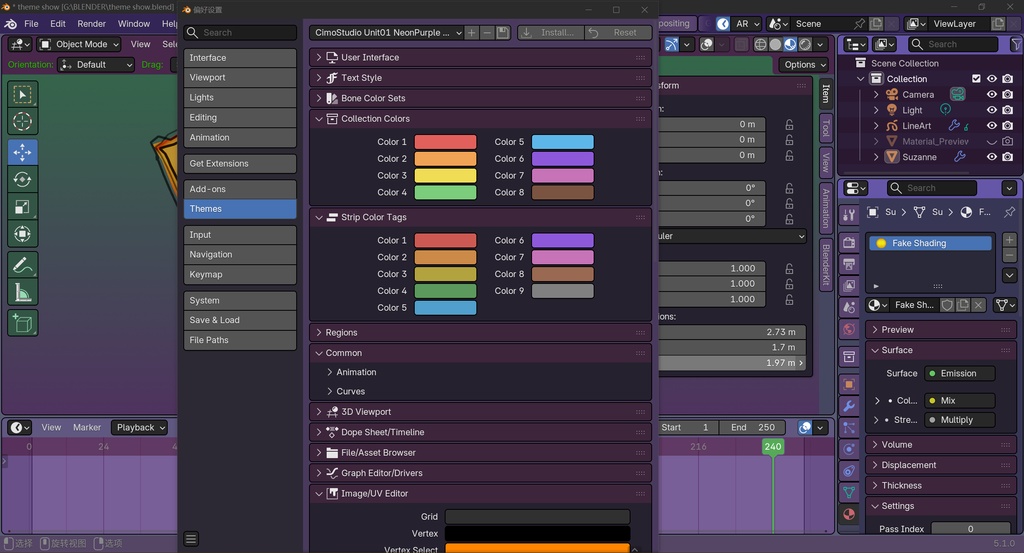Add a new theme preset with plus icon
Viewport: 1024px width, 553px height.
(x=472, y=33)
